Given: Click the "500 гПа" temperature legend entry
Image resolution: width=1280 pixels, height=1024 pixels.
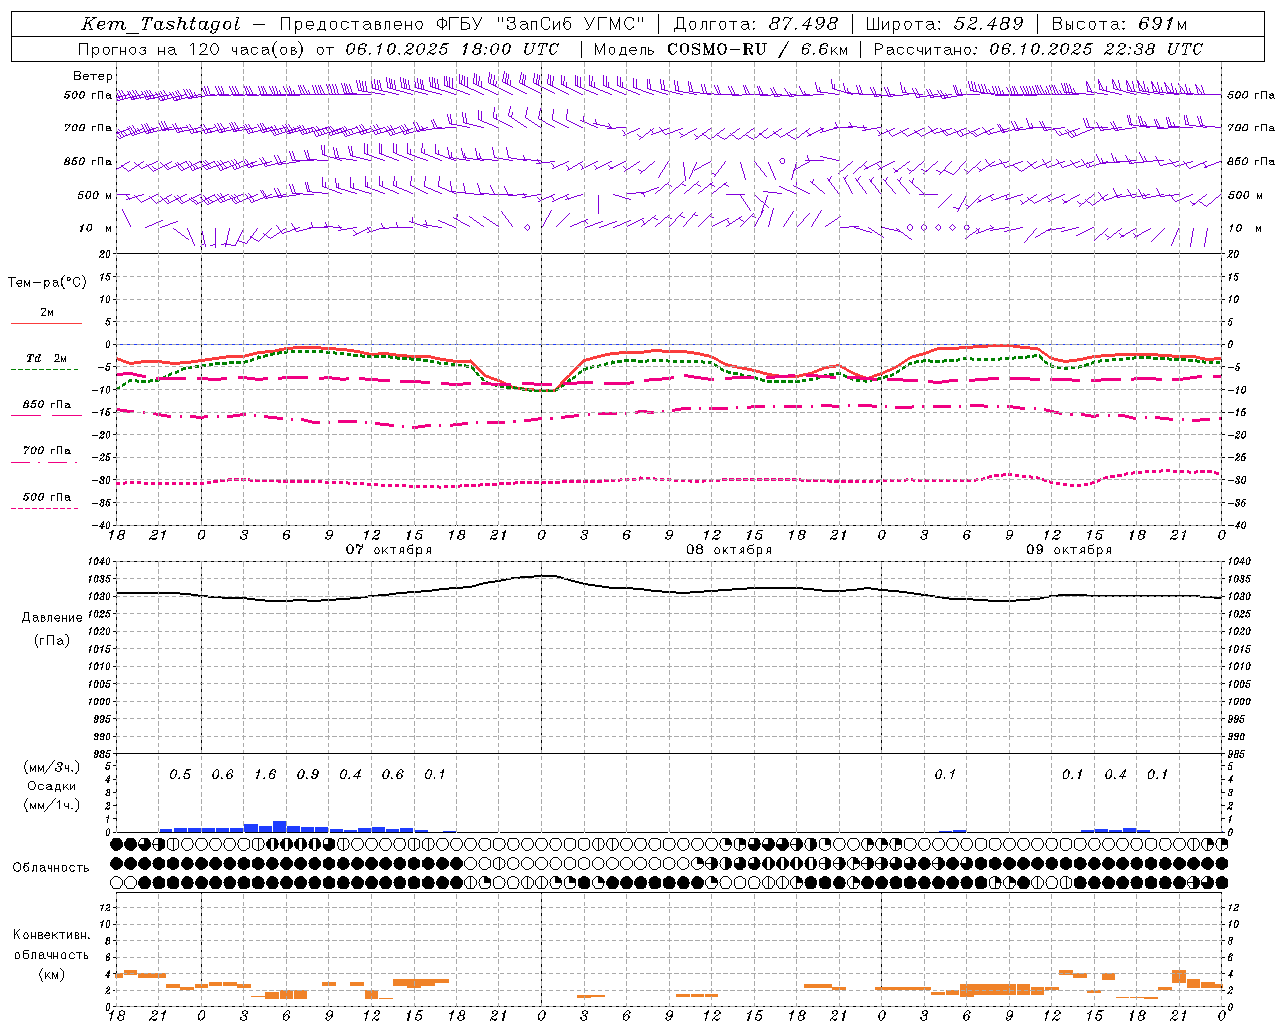Looking at the screenshot, I should [x=47, y=497].
